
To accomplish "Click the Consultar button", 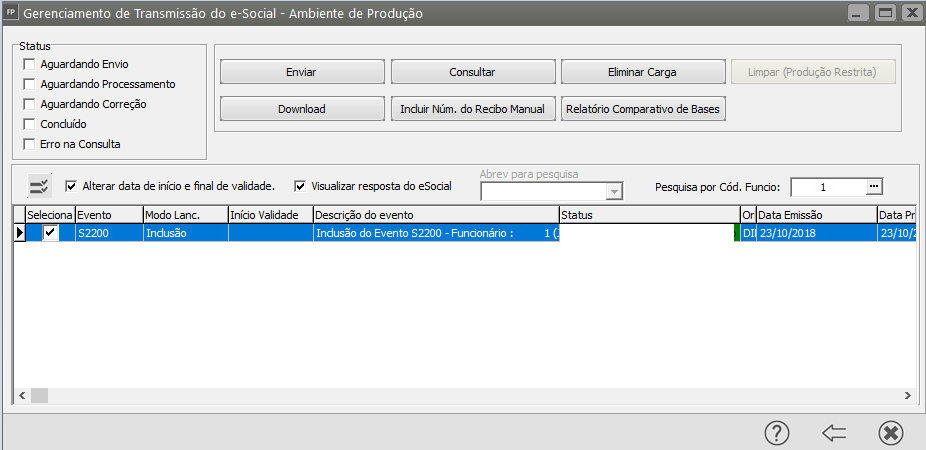I will pos(472,72).
